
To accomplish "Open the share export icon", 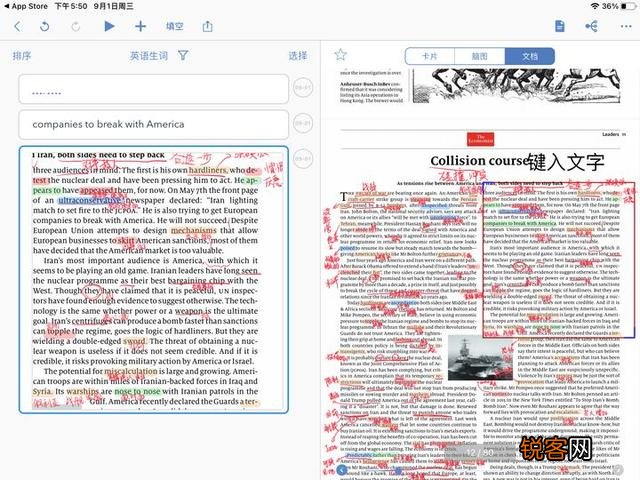I will (207, 26).
